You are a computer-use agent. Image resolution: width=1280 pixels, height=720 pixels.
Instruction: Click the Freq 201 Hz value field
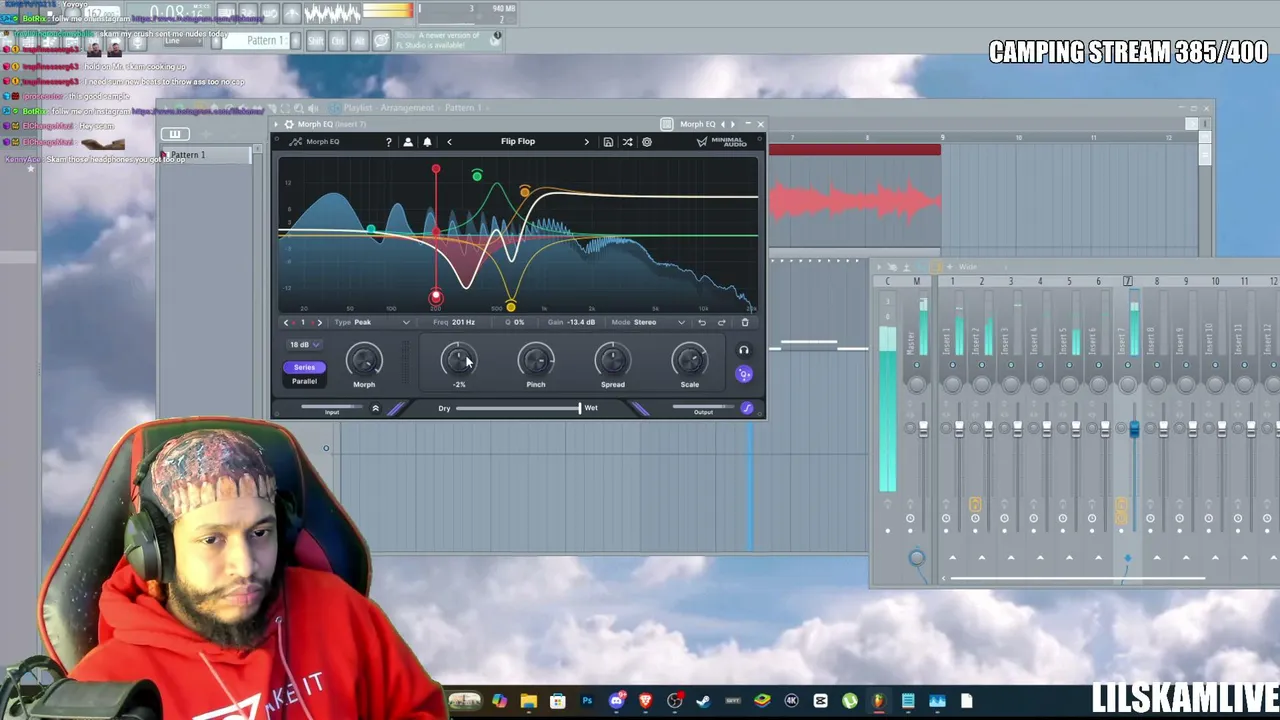click(x=455, y=322)
